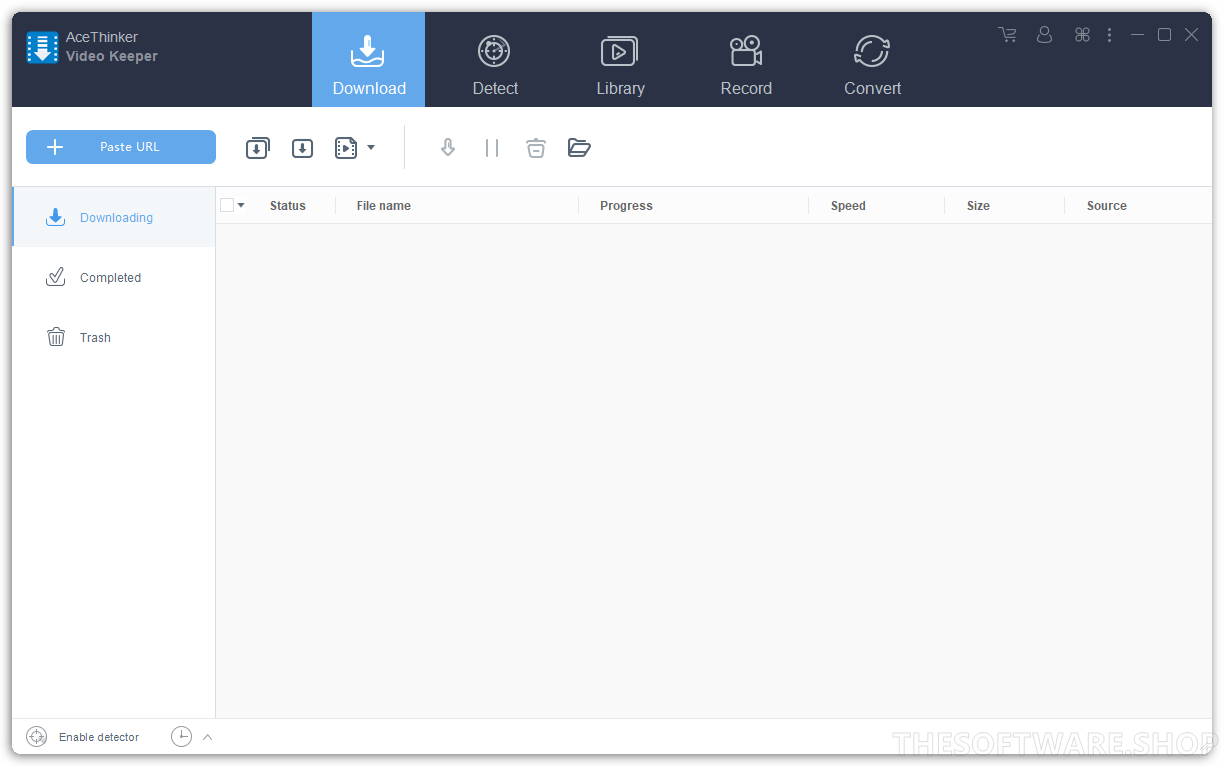This screenshot has width=1224, height=766.
Task: Click the single download box icon
Action: pos(302,148)
